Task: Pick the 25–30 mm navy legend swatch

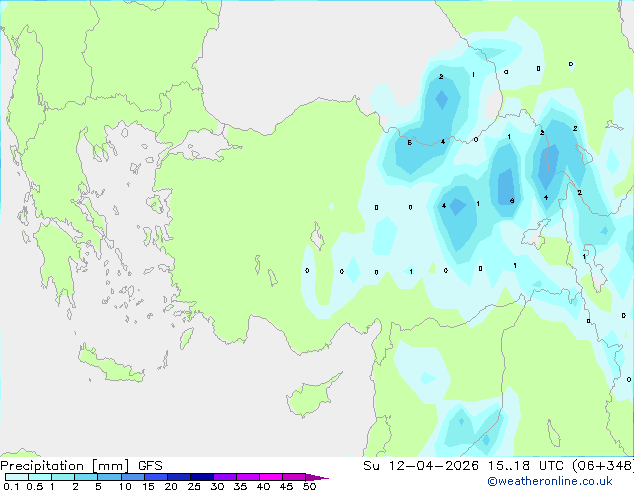Action: [202, 477]
